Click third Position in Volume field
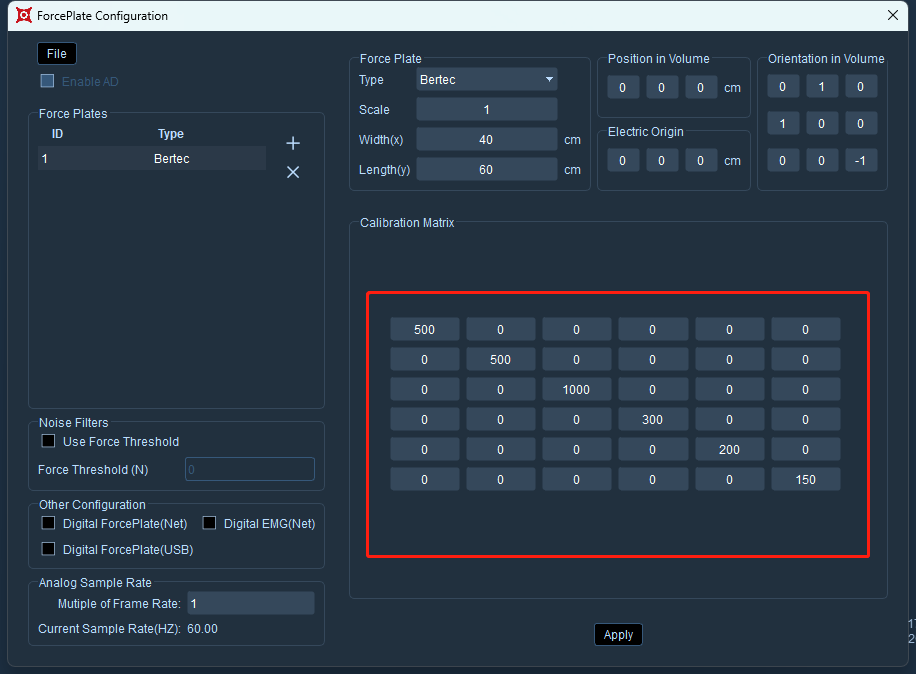 click(x=701, y=88)
